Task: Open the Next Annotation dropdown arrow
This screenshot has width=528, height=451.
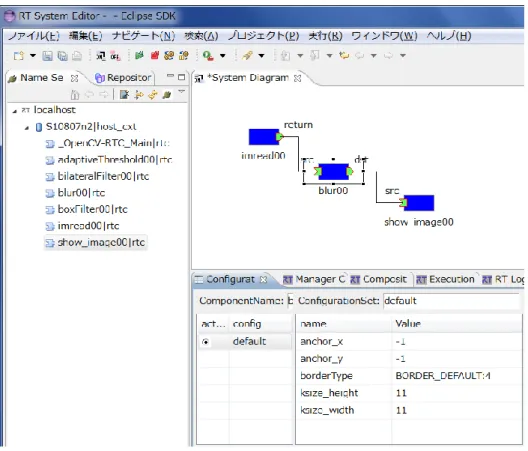Action: pyautogui.click(x=300, y=56)
